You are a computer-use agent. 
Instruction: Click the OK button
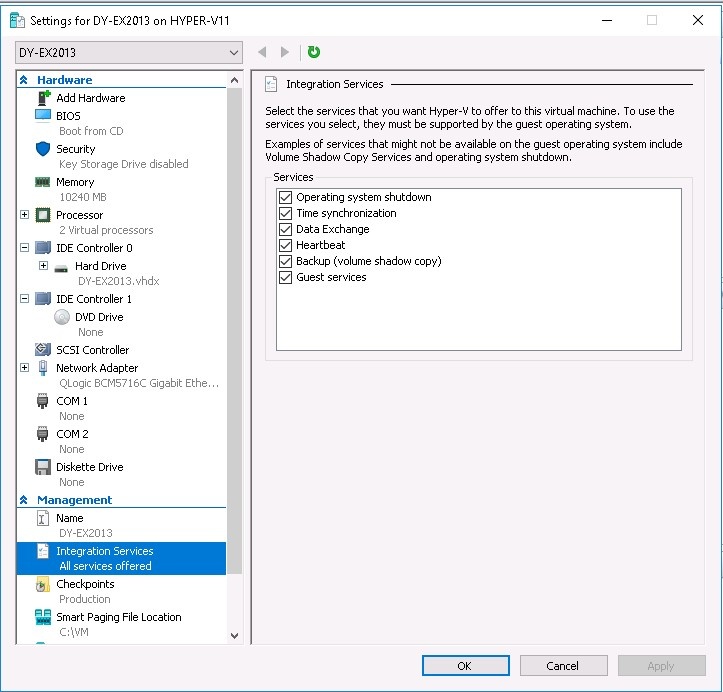pos(465,666)
